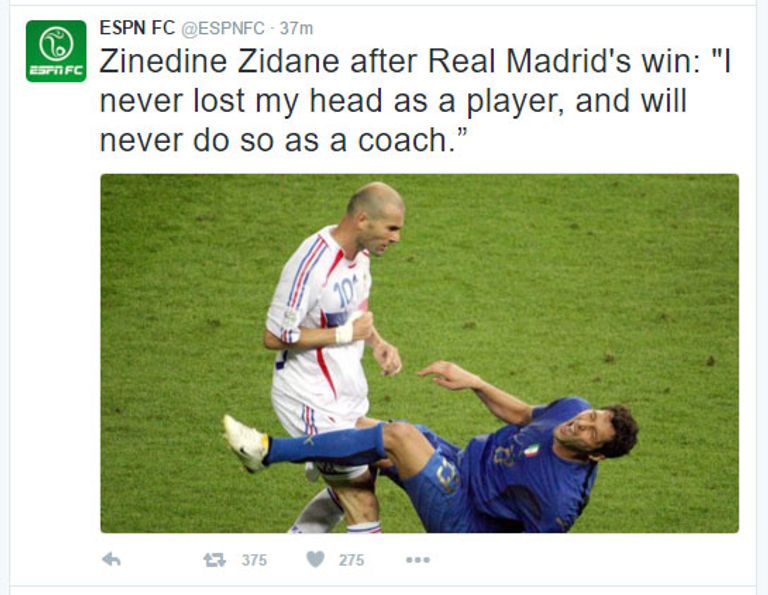768x595 pixels.
Task: Click the 'ESPN FC' wordmark inside the avatar
Action: pos(56,71)
